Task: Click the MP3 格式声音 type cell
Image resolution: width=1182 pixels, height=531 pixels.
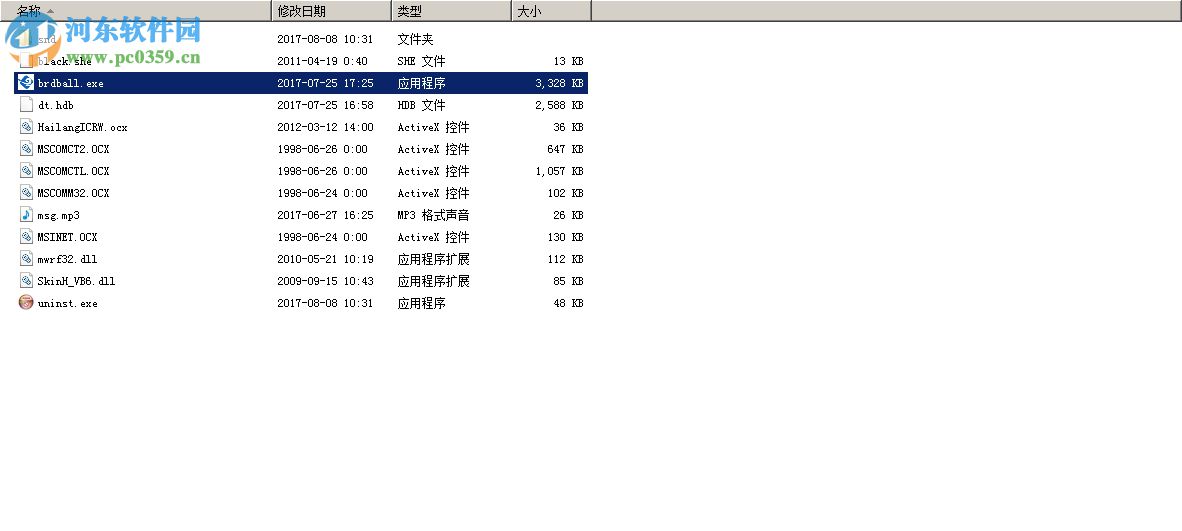Action: 433,215
